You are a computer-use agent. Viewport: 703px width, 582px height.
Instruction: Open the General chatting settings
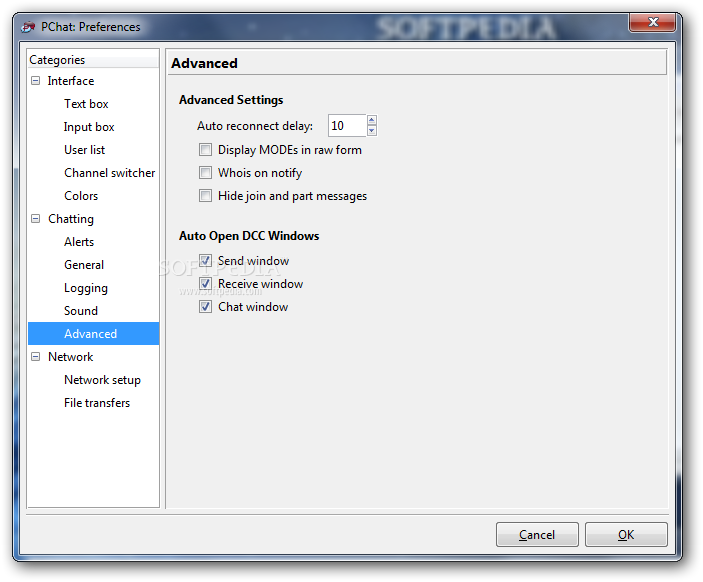coord(84,265)
